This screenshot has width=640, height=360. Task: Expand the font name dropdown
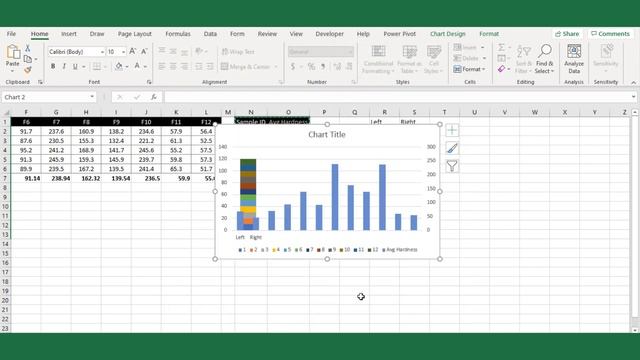[102, 52]
